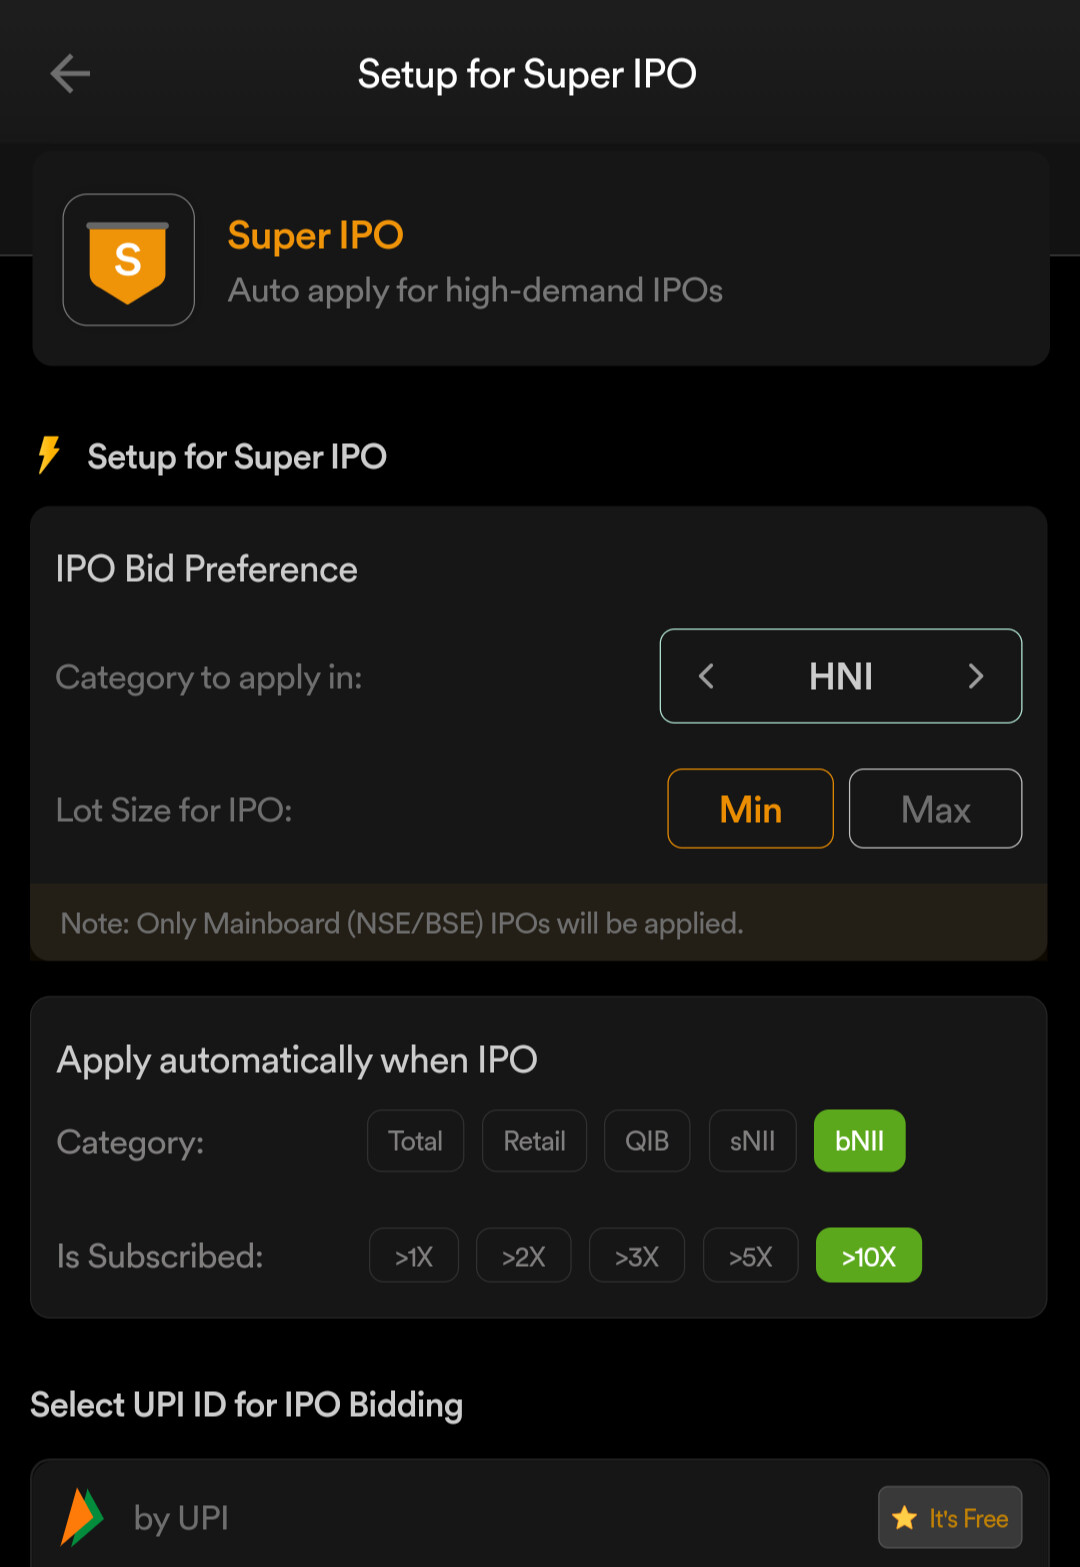The image size is (1080, 1567).
Task: Tap the UPI logo icon
Action: point(82,1517)
